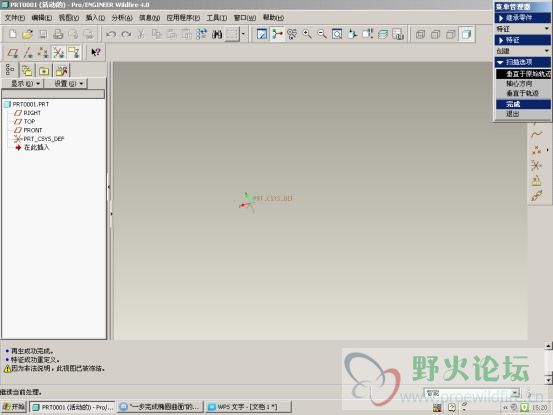Click the context help cursor icon
The height and width of the screenshot is (415, 553).
click(x=96, y=53)
